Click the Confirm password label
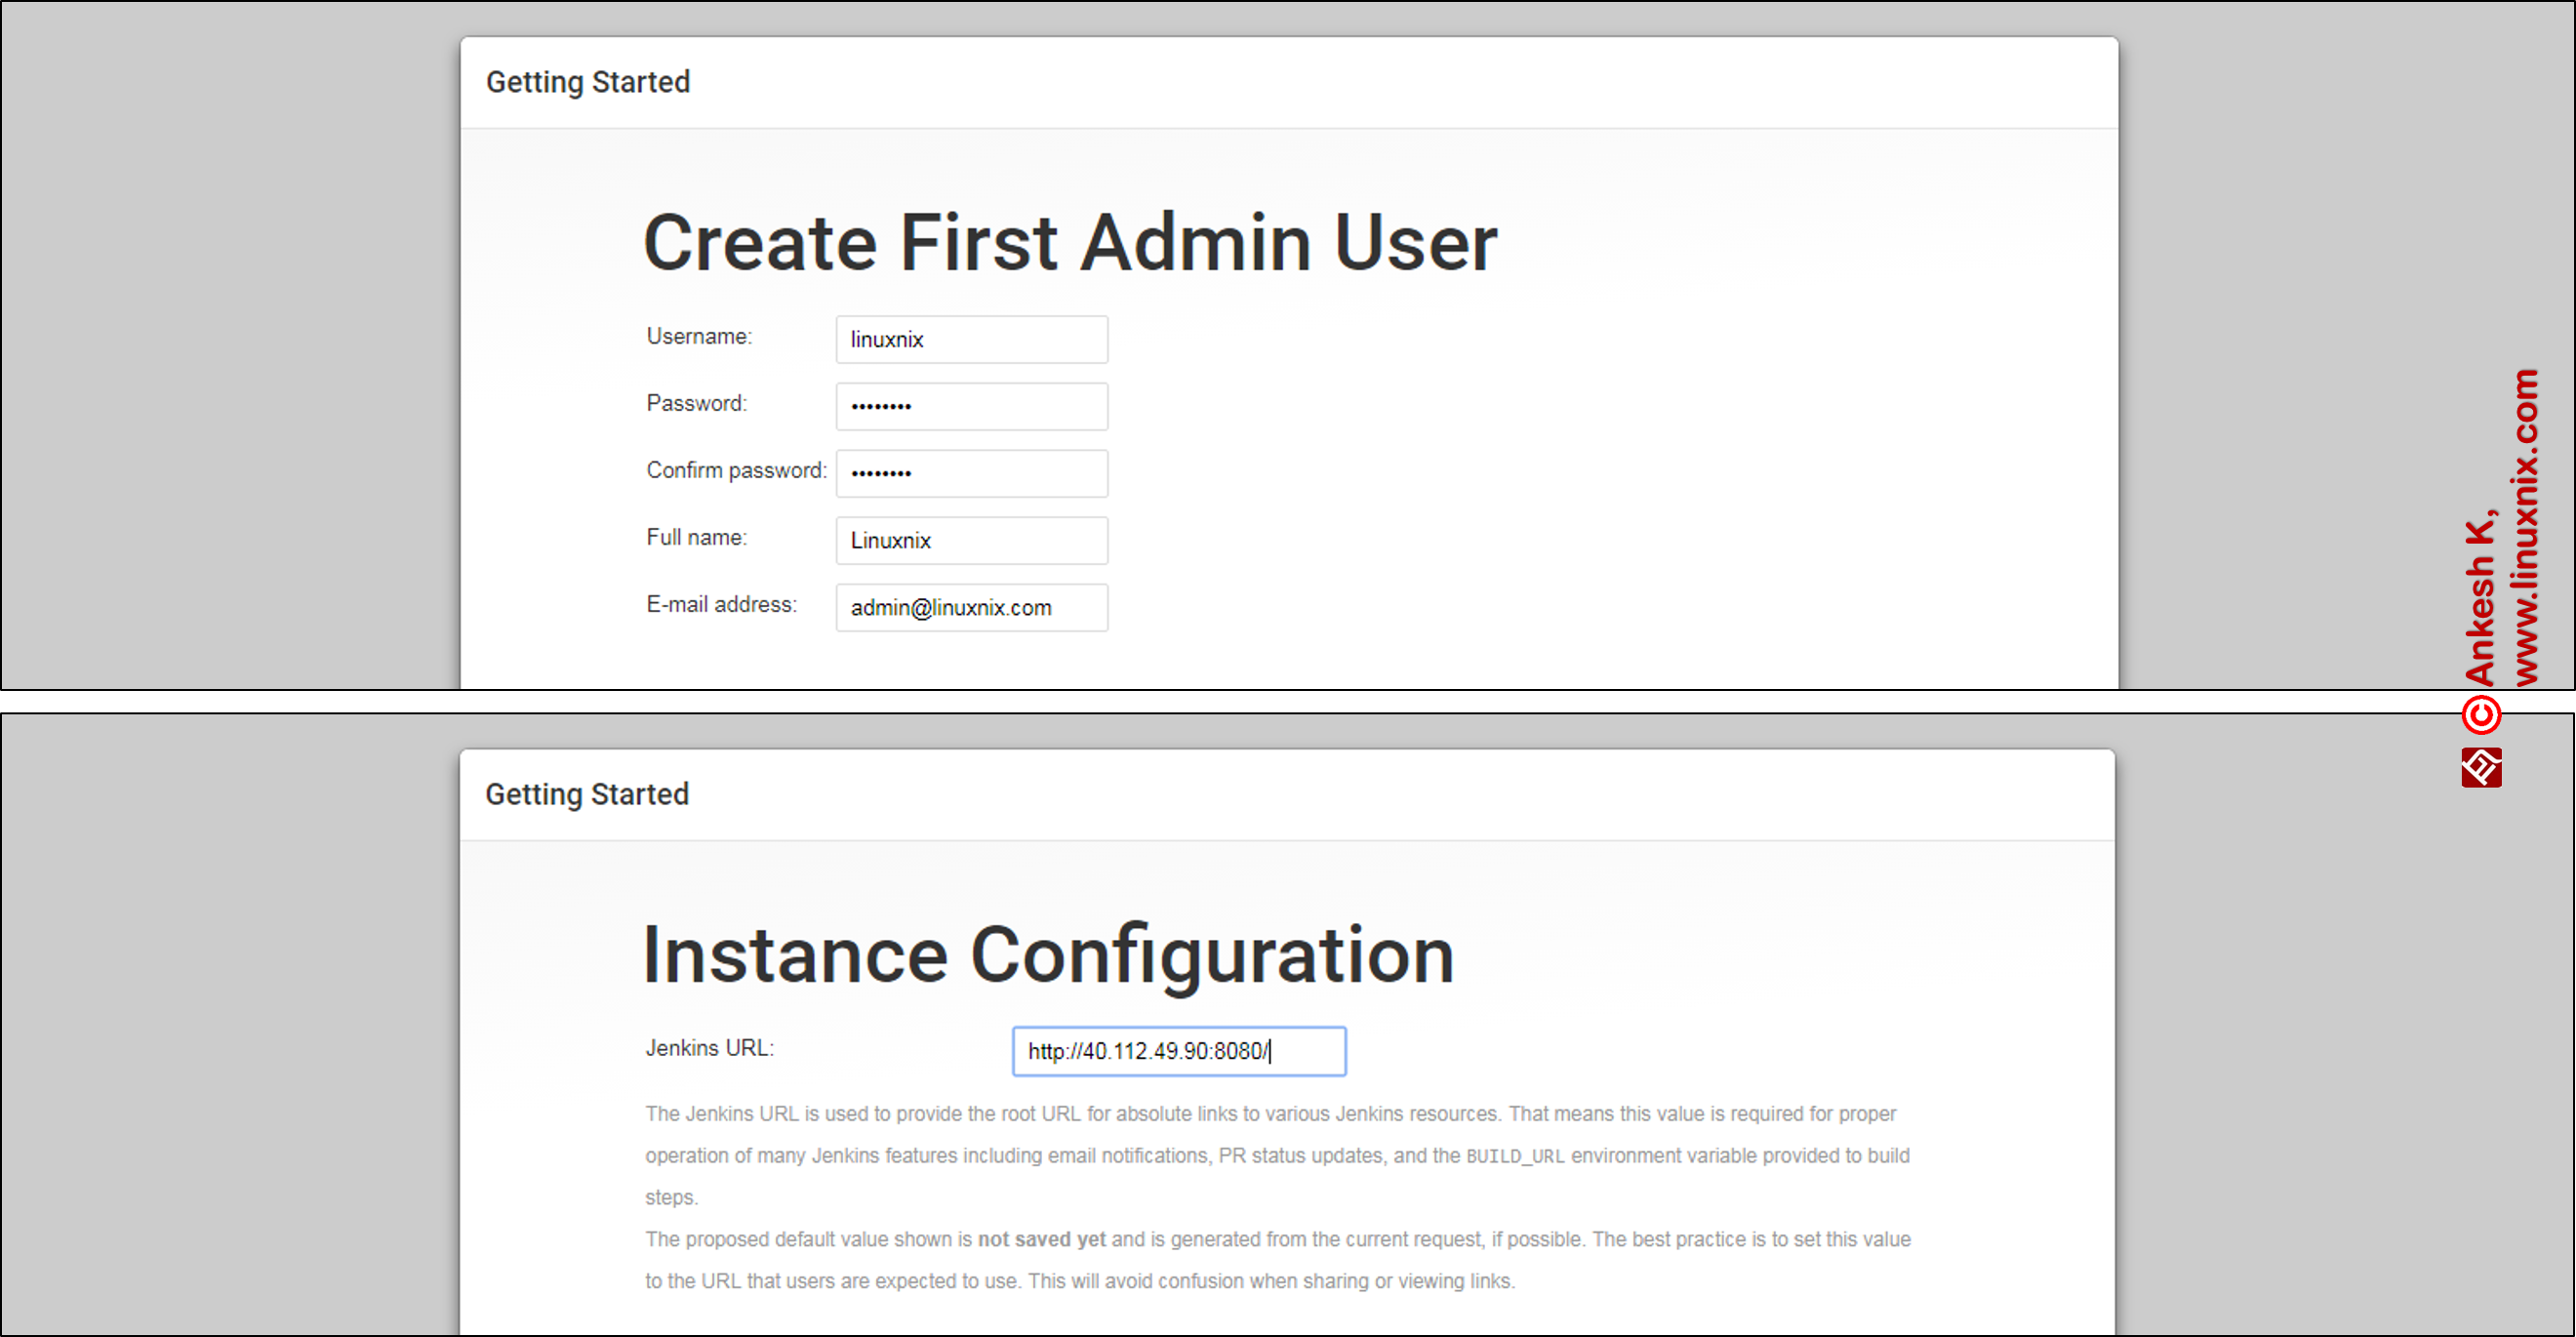 [x=736, y=470]
